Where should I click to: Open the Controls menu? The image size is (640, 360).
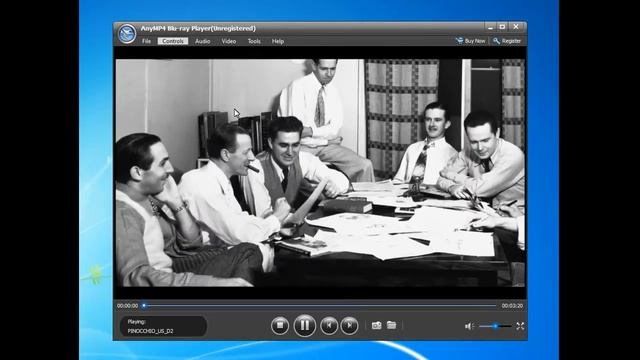click(173, 41)
